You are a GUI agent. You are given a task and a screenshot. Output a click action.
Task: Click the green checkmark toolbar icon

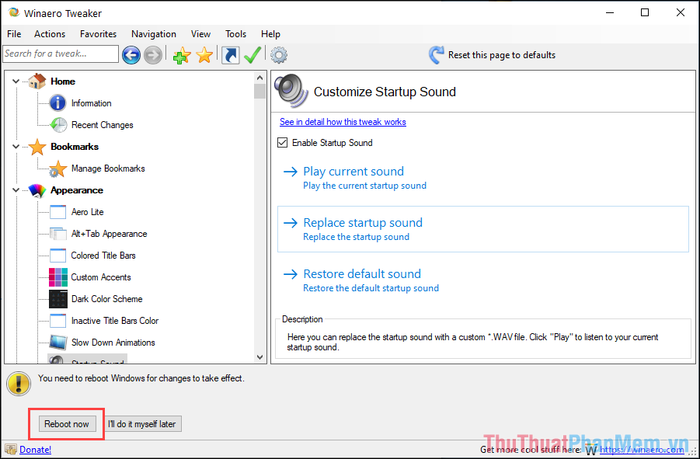(x=253, y=55)
